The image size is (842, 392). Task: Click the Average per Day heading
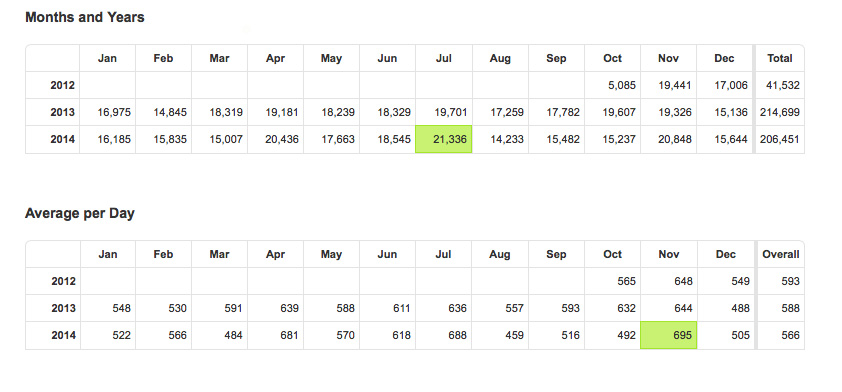pyautogui.click(x=79, y=213)
